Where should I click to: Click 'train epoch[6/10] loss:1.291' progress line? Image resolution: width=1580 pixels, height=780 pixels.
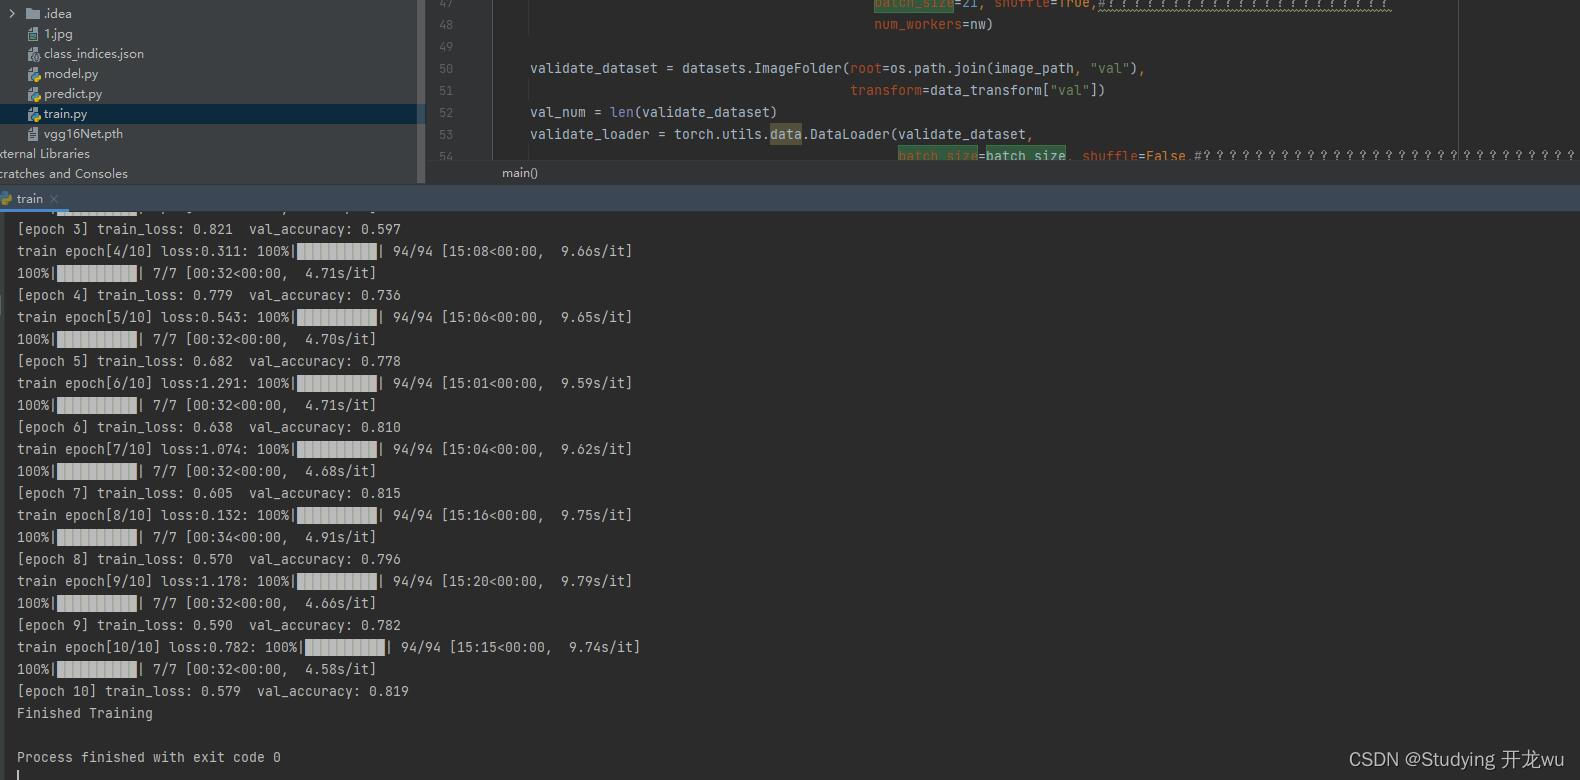325,384
